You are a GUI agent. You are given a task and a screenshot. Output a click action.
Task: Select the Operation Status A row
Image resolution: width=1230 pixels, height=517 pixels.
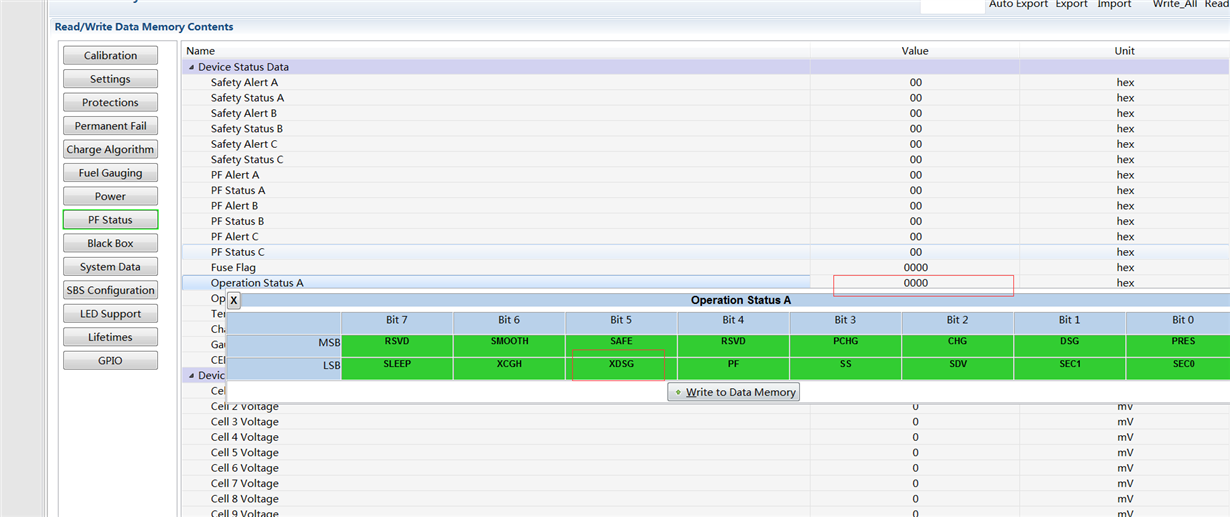tap(706, 283)
